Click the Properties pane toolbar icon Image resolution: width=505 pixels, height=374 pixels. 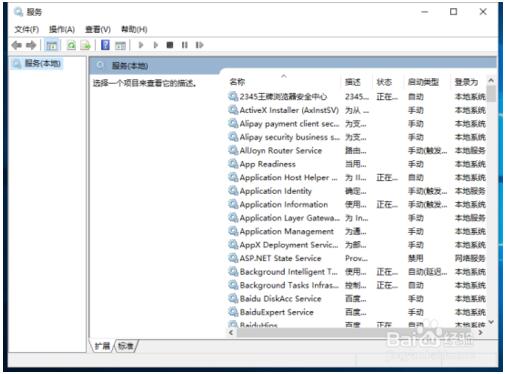coord(120,45)
